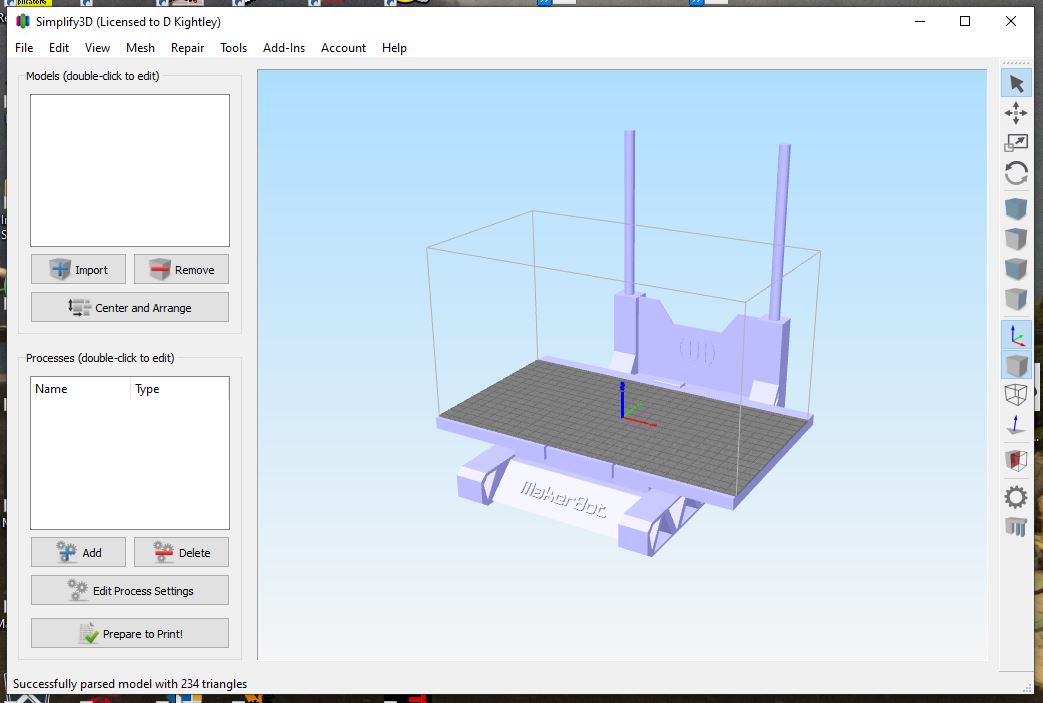Toggle solid model rendering
Viewport: 1043px width, 703px height.
[1016, 365]
